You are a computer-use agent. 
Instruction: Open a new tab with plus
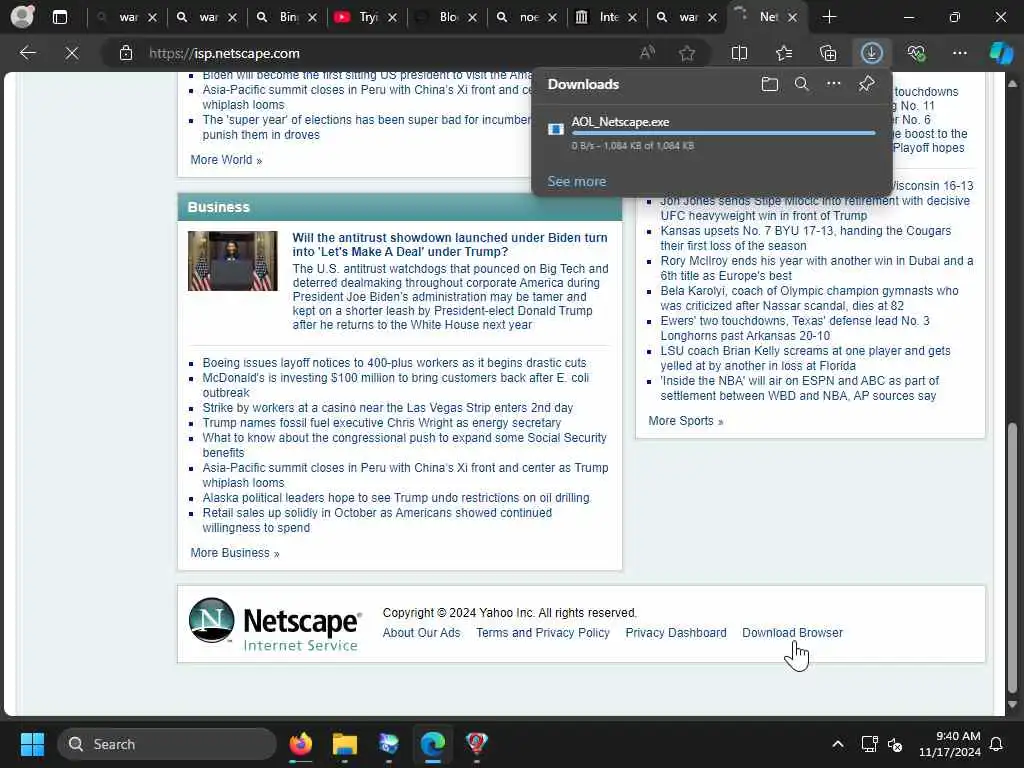(x=829, y=17)
